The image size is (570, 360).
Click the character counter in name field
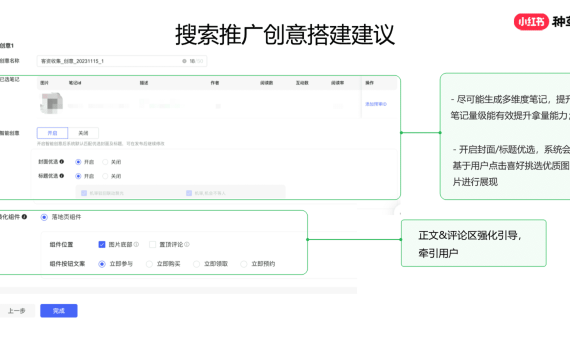[x=196, y=61]
